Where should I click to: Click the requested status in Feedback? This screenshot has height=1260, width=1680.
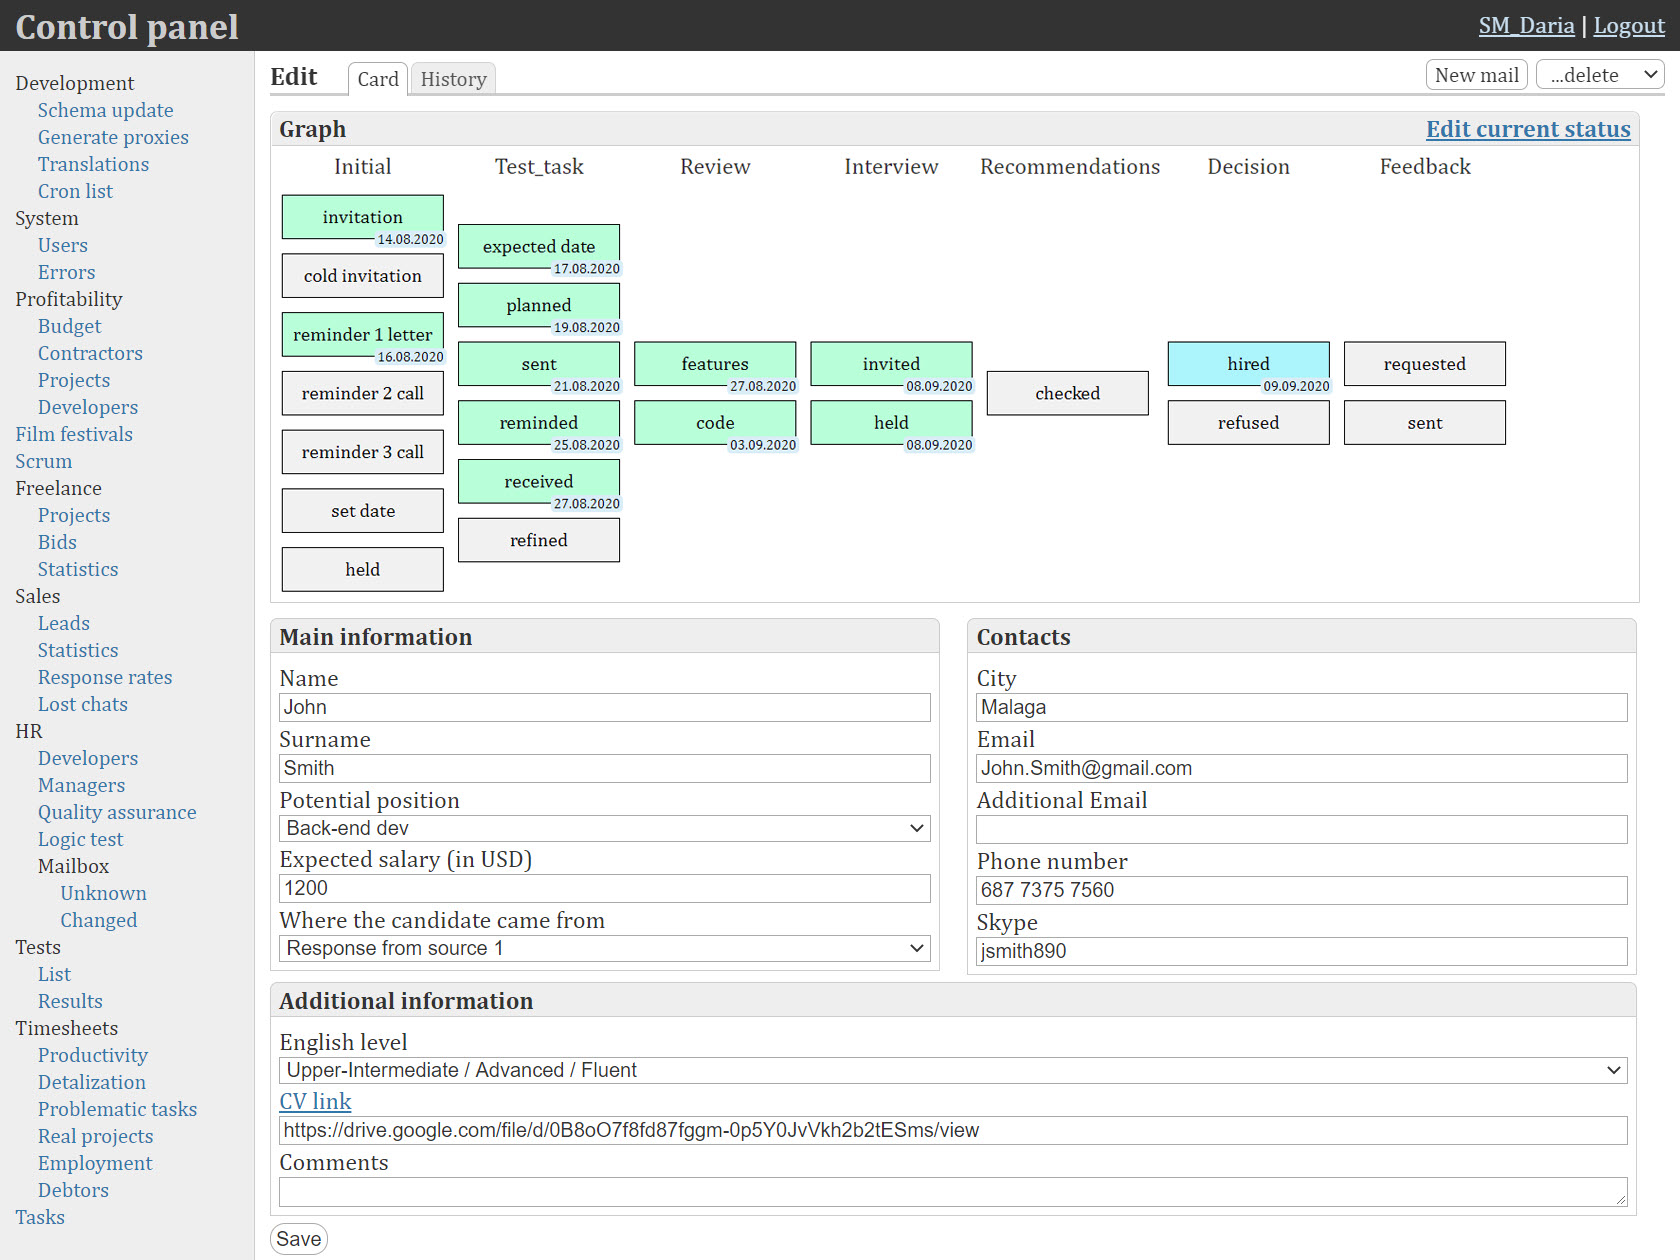1424,364
